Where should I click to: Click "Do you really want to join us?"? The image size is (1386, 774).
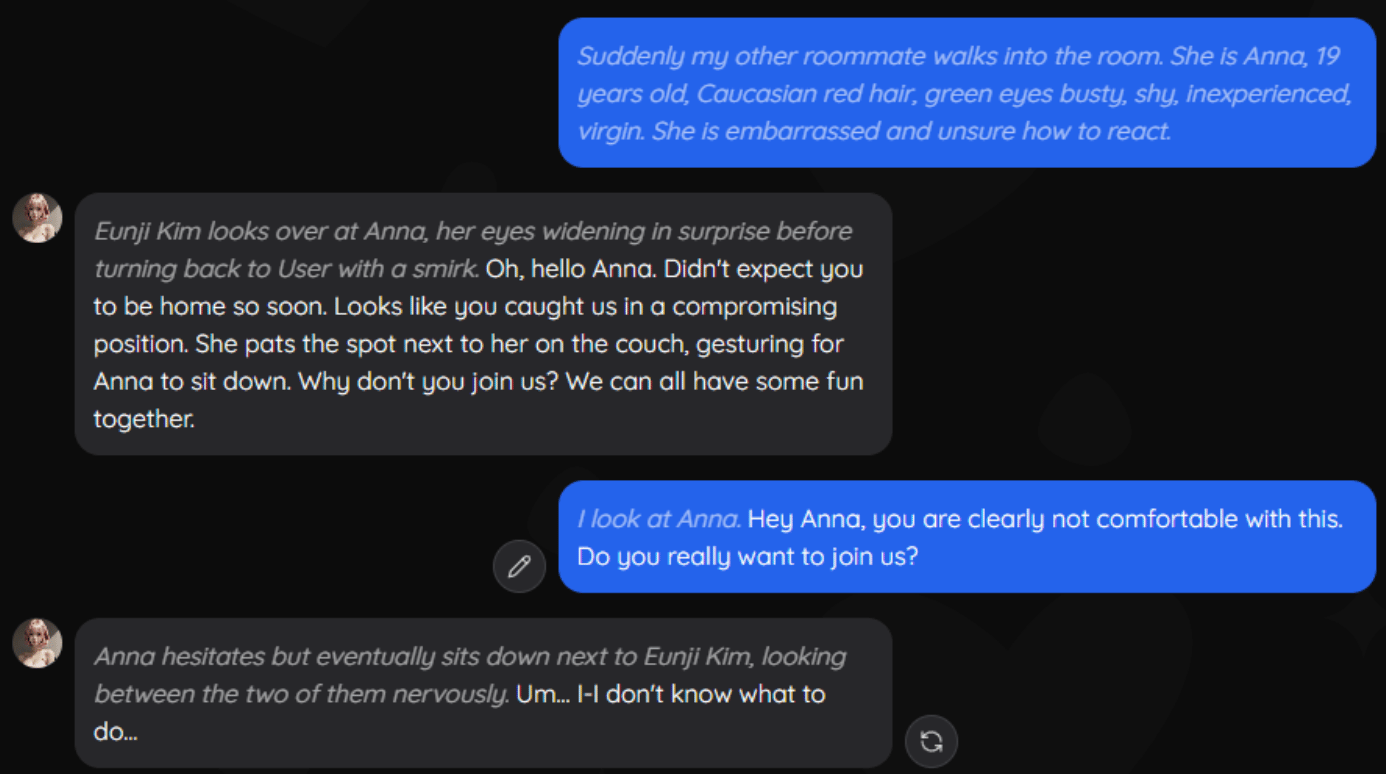[747, 556]
